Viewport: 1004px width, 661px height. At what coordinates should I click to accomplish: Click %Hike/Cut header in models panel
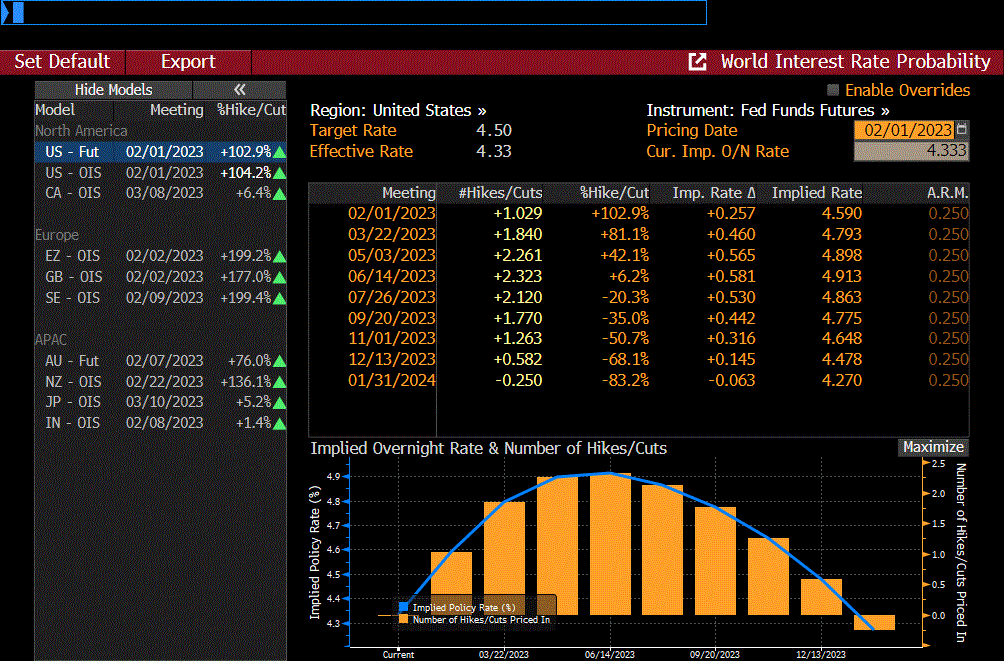pyautogui.click(x=251, y=110)
